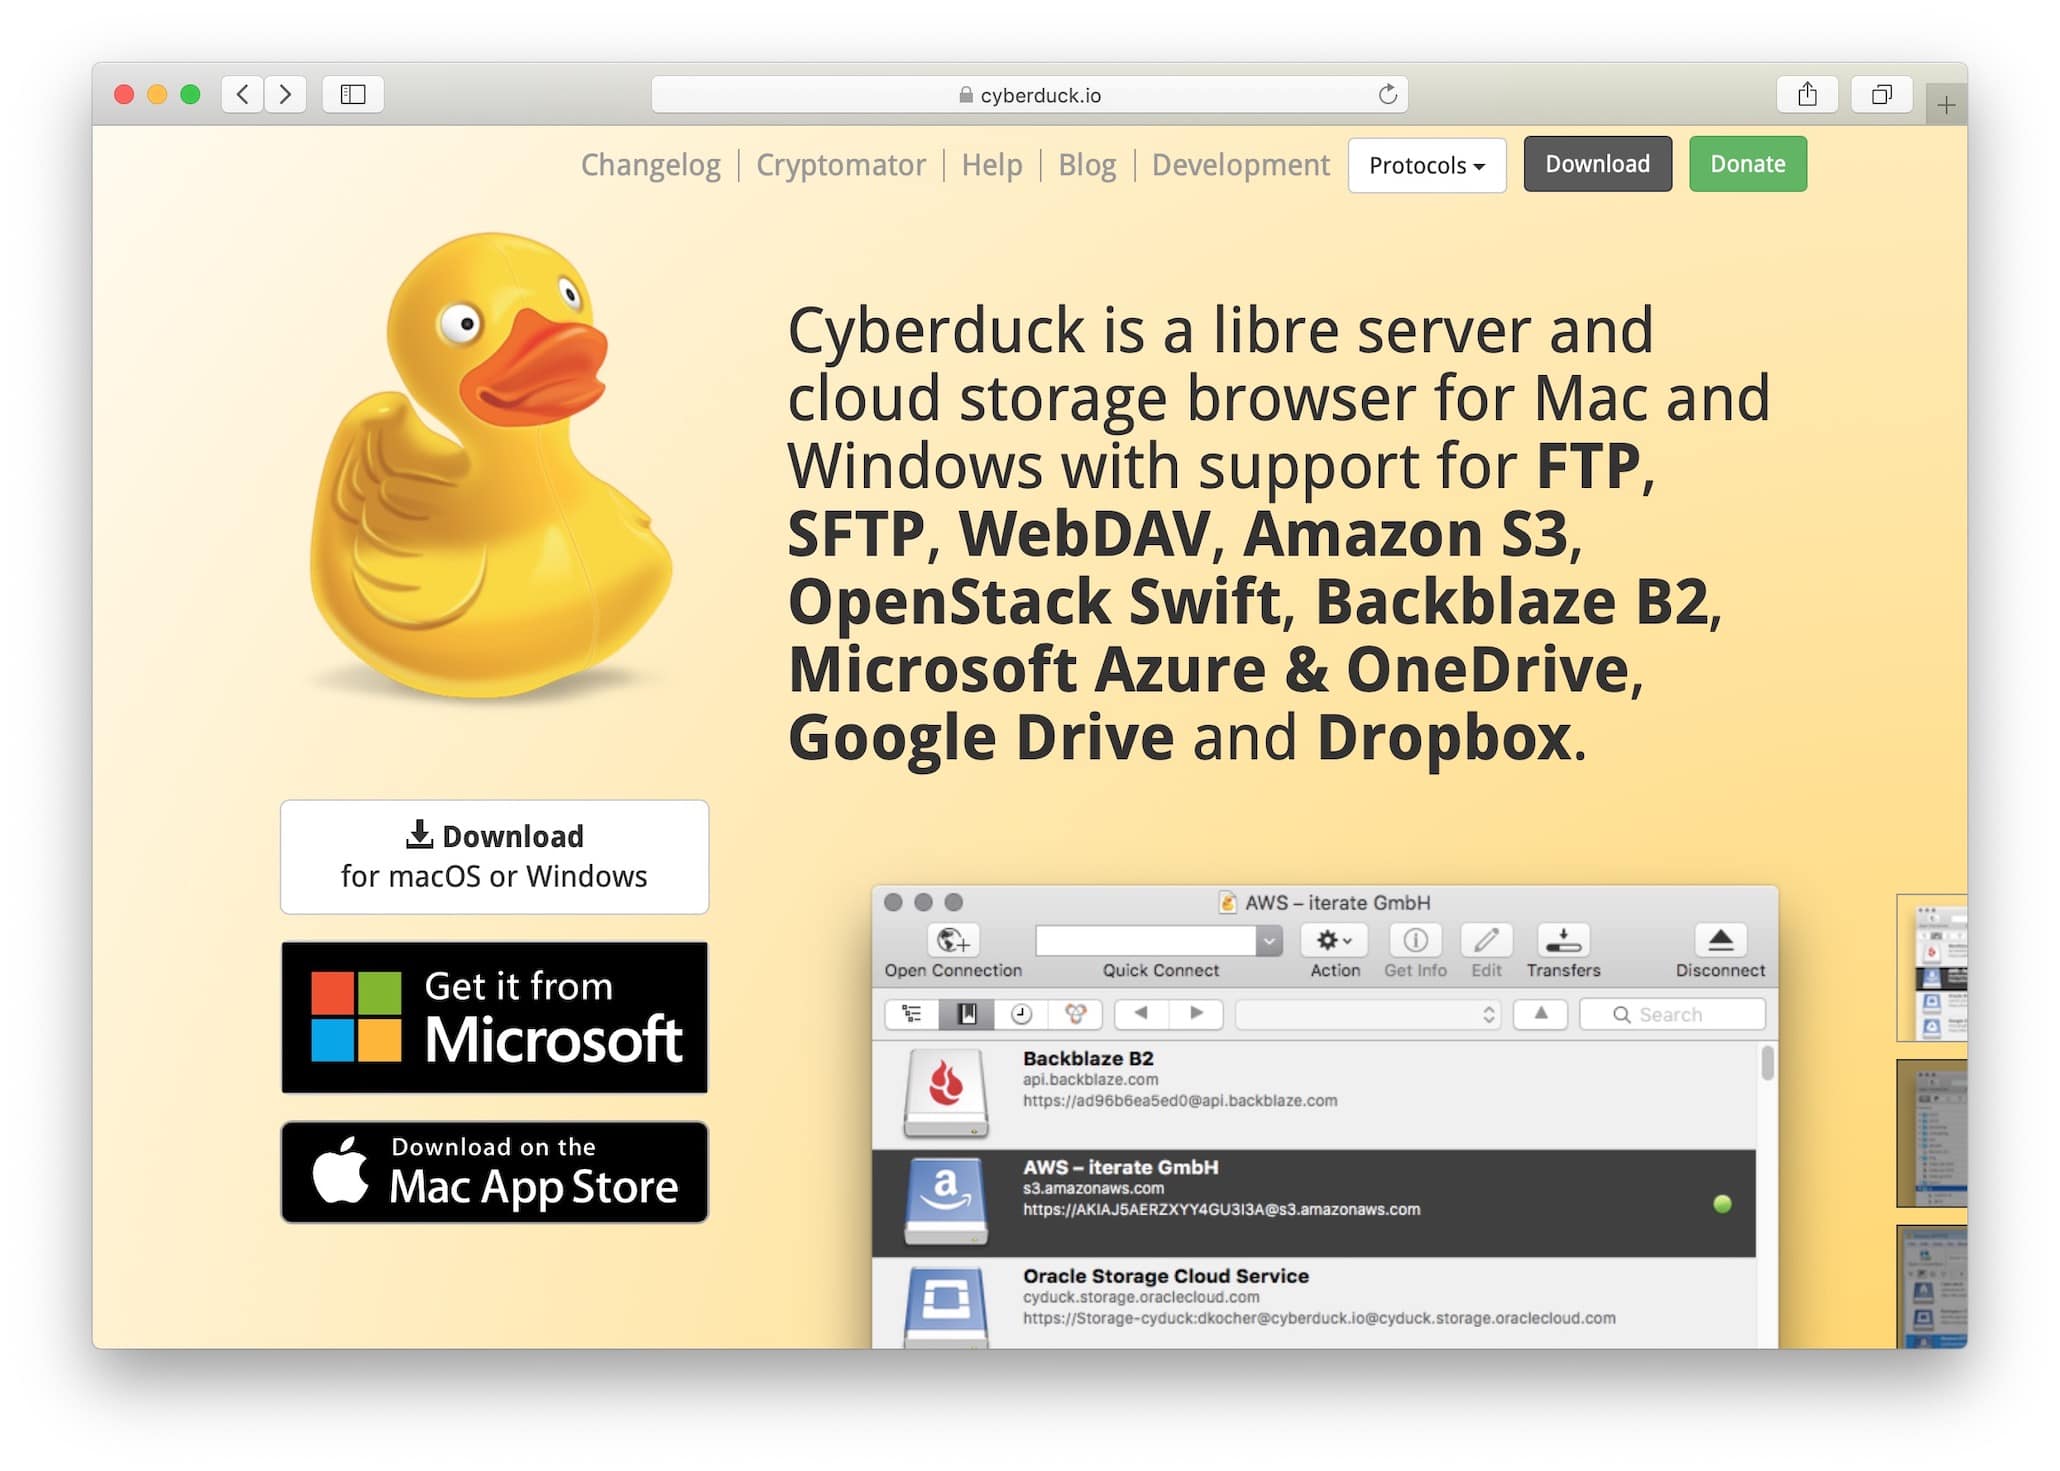Click Download for macOS or Windows
This screenshot has height=1471, width=2060.
coord(495,856)
